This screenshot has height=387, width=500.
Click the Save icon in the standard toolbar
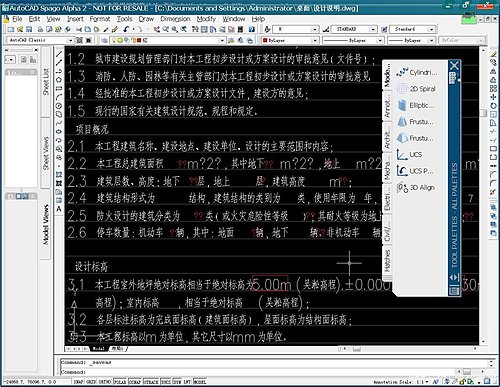(x=29, y=29)
